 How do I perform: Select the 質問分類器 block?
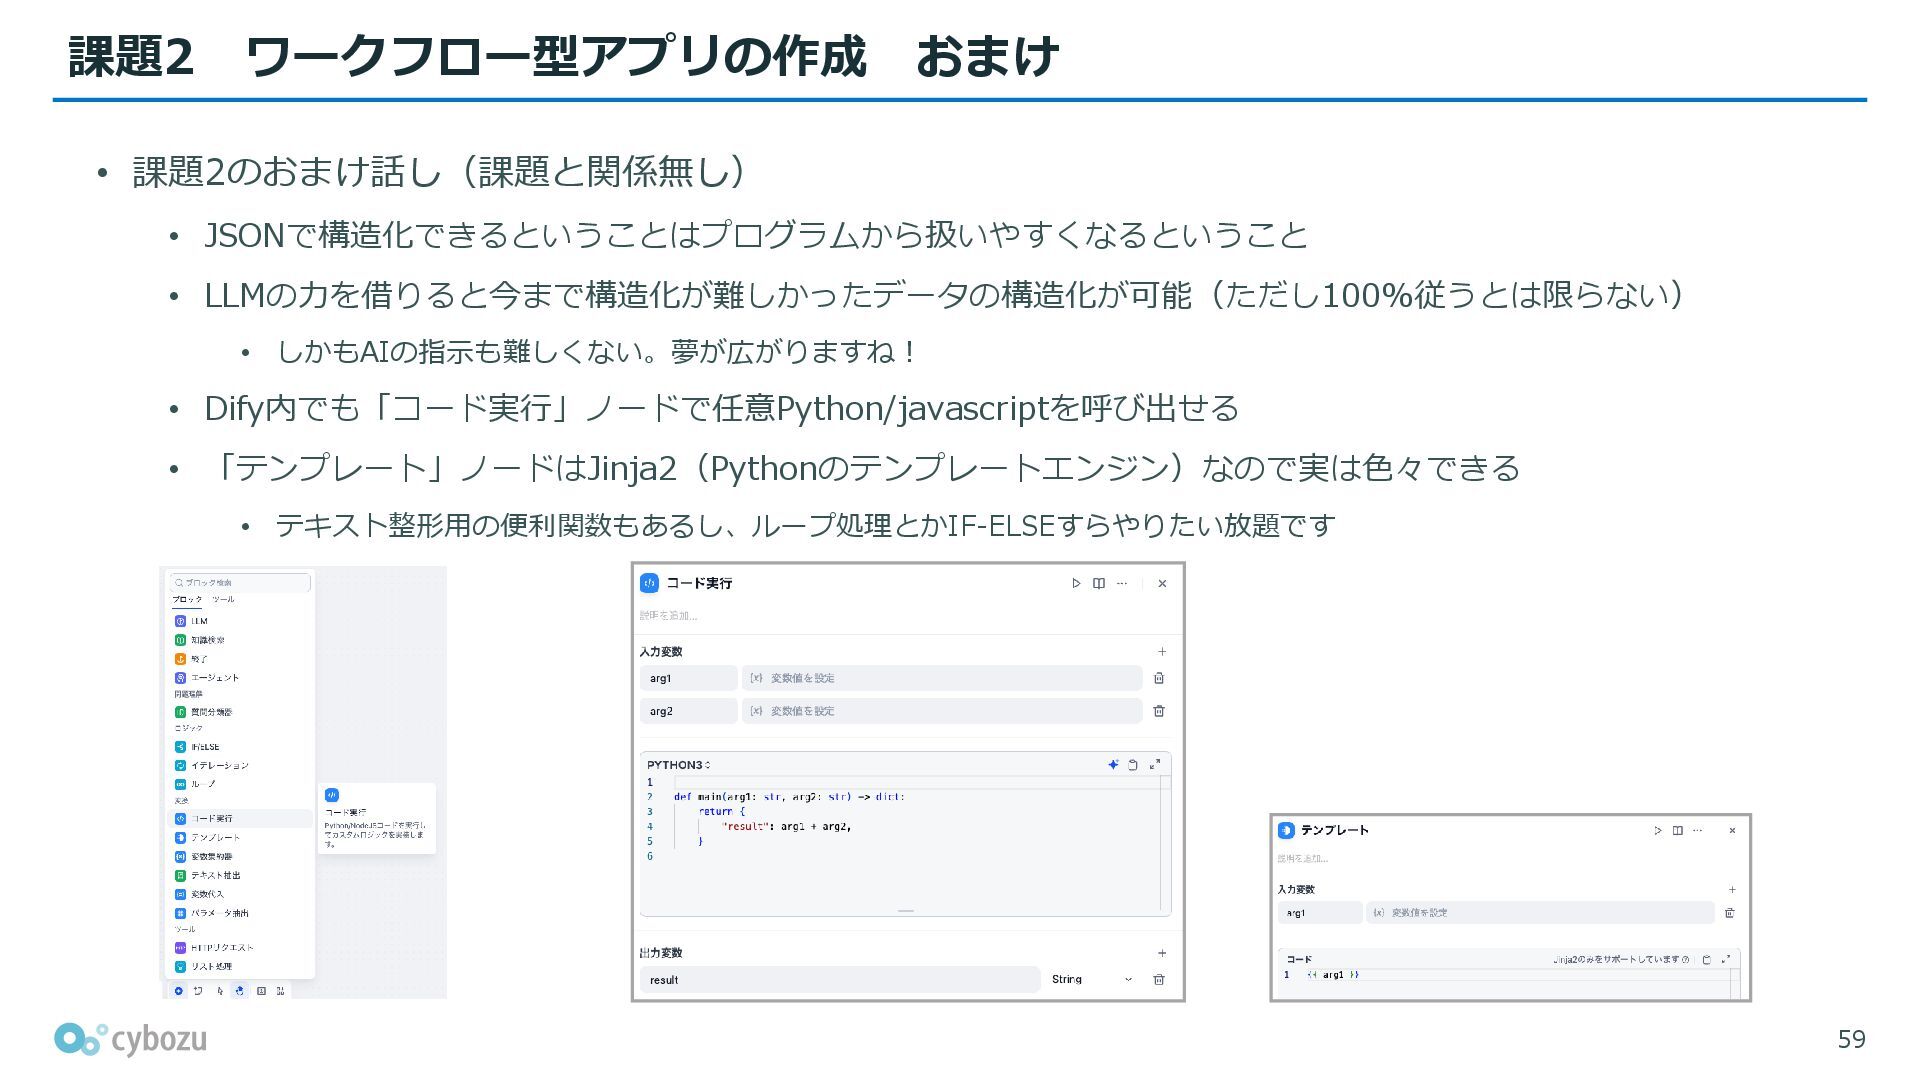click(241, 712)
